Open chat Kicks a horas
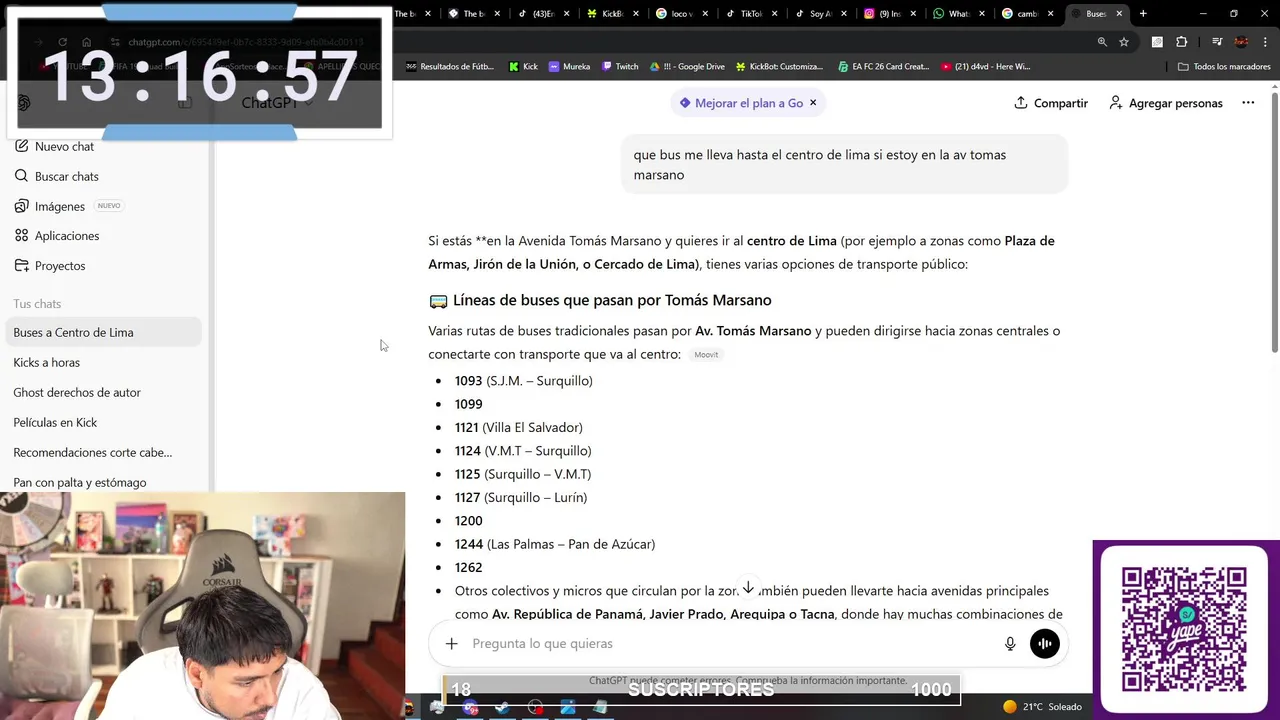Screen dimensions: 1280x720 pyautogui.click(x=104, y=363)
